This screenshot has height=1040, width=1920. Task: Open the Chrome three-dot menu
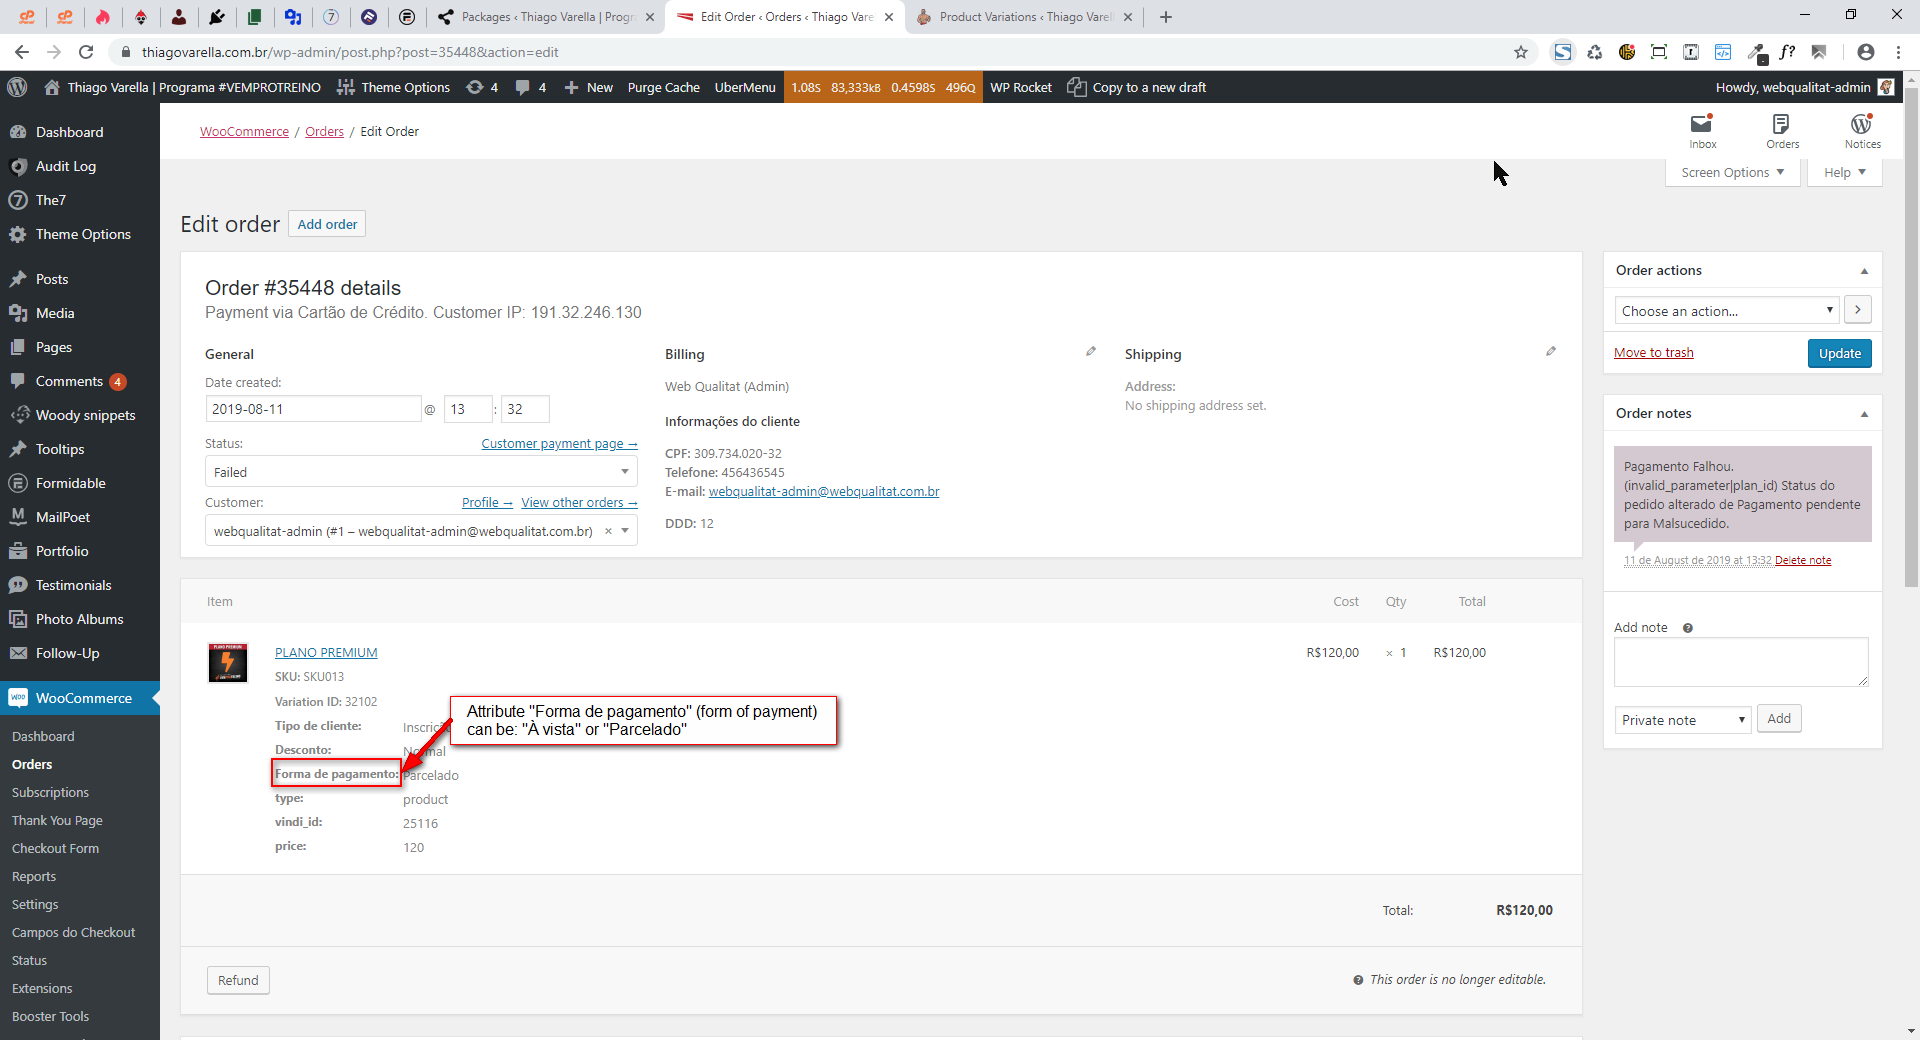pos(1898,52)
